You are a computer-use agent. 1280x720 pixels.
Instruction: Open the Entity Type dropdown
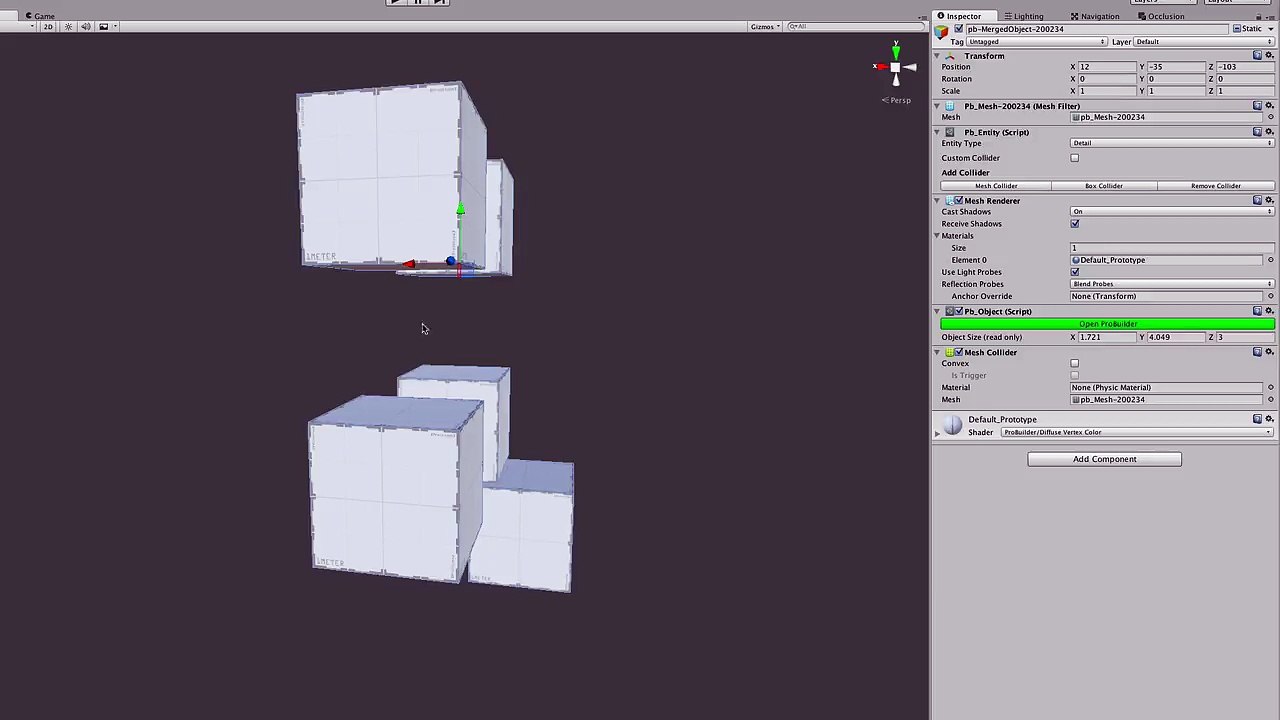pos(1172,143)
